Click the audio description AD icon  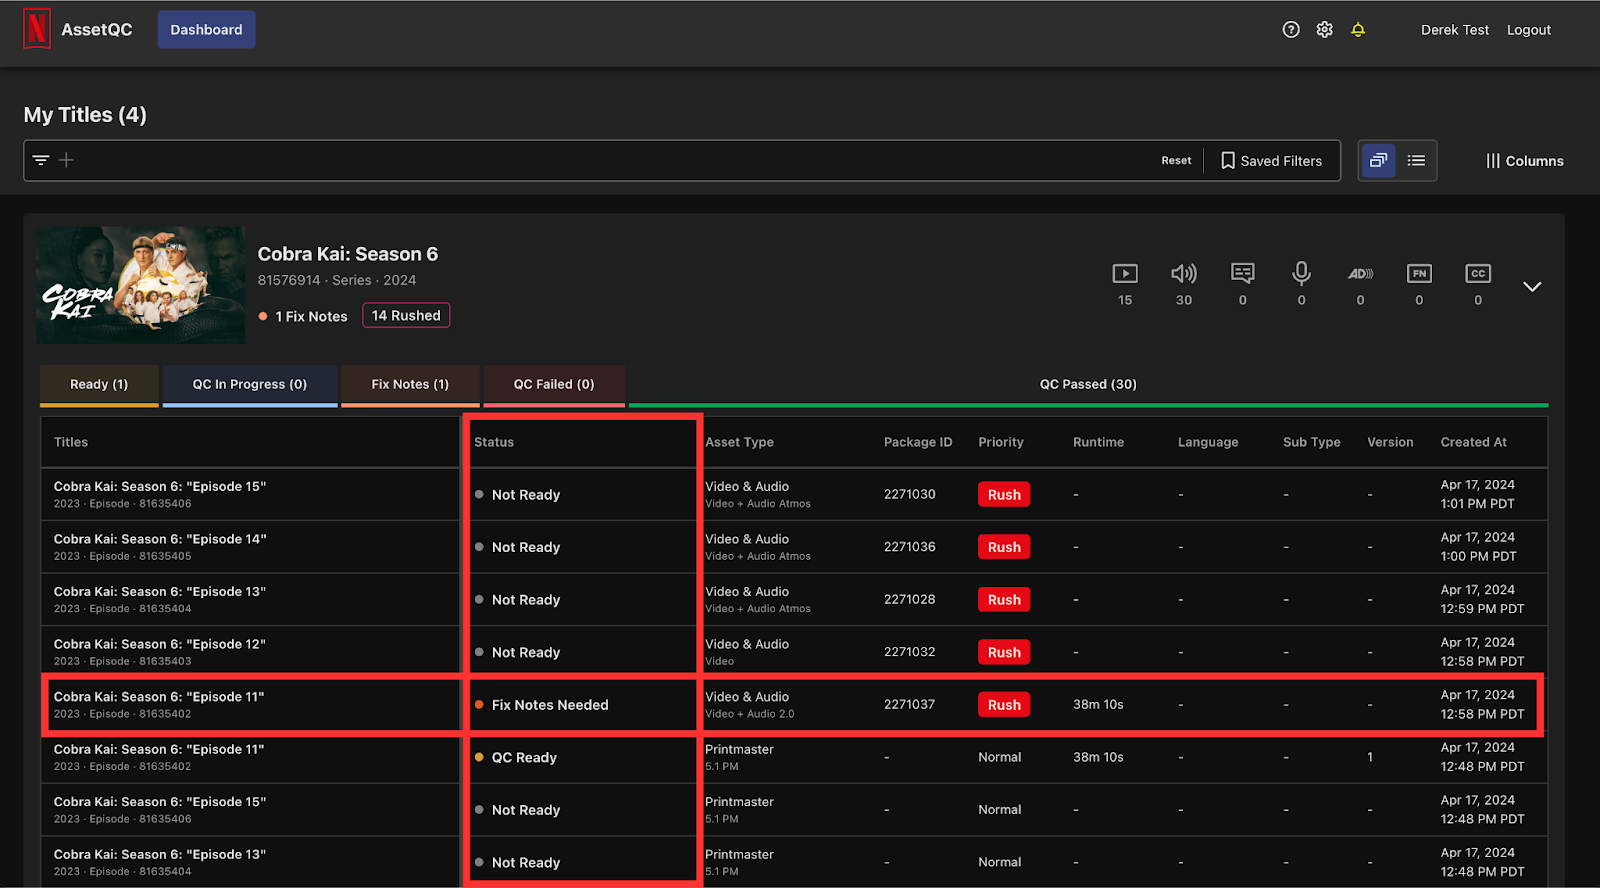pyautogui.click(x=1360, y=273)
